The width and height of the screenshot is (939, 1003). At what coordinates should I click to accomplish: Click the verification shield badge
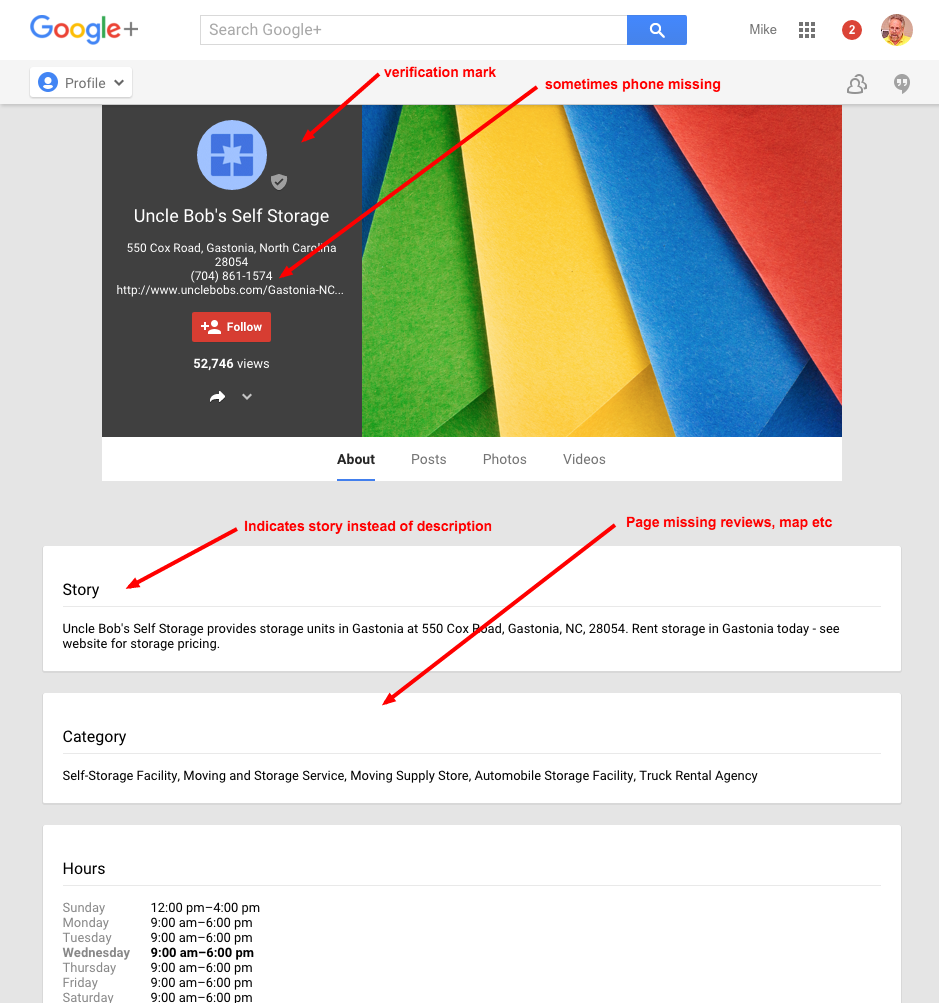pyautogui.click(x=279, y=182)
